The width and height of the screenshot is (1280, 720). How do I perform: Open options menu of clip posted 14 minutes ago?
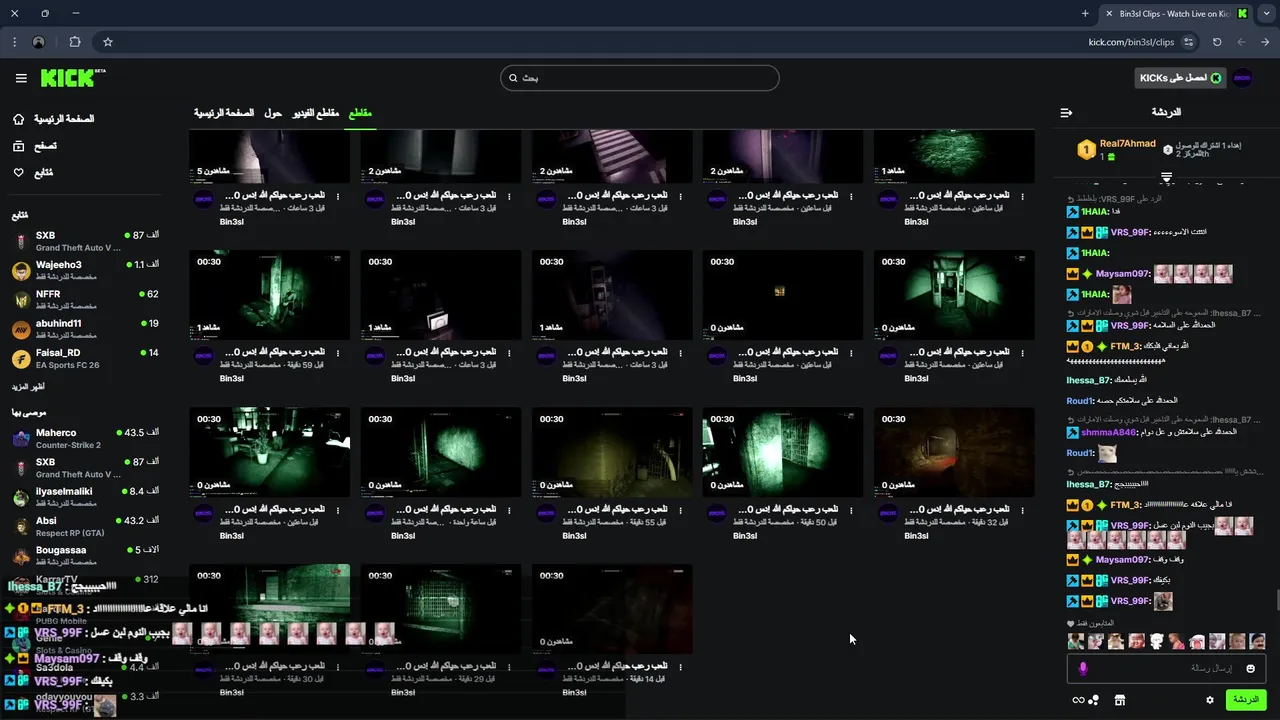pyautogui.click(x=680, y=667)
